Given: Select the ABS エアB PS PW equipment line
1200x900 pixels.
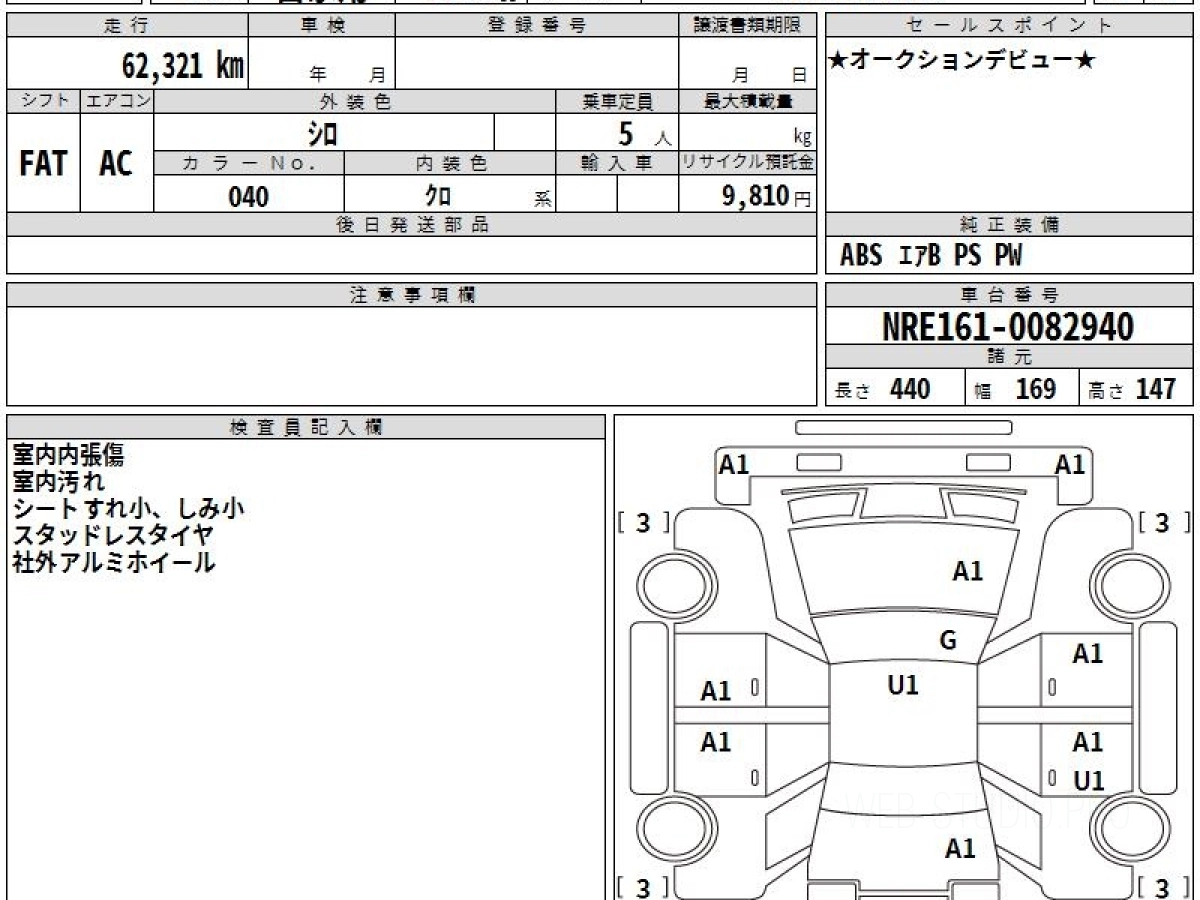Looking at the screenshot, I should (931, 256).
